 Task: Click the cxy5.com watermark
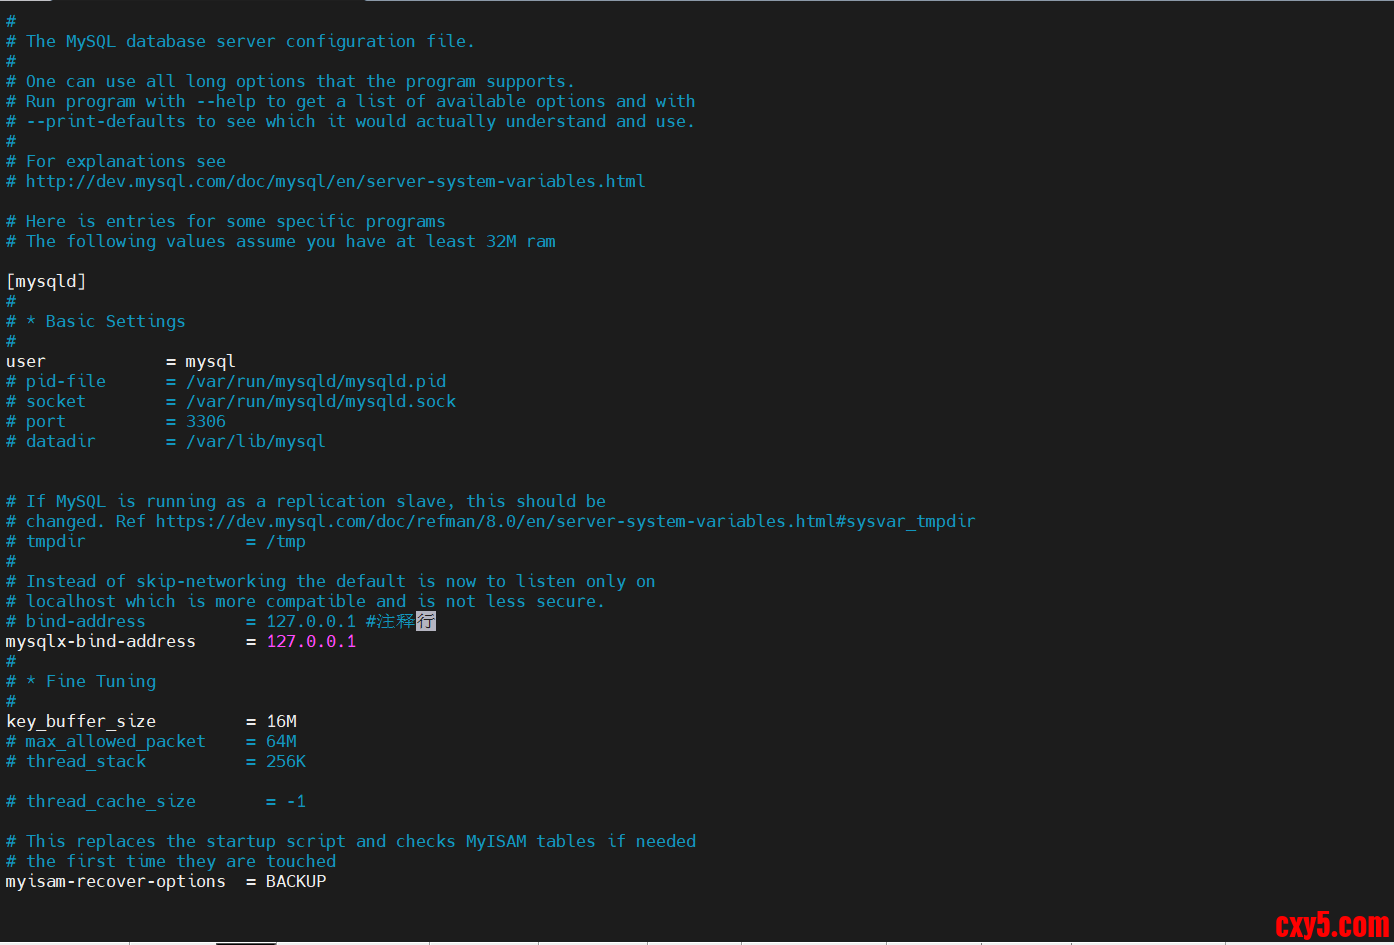pos(1331,925)
